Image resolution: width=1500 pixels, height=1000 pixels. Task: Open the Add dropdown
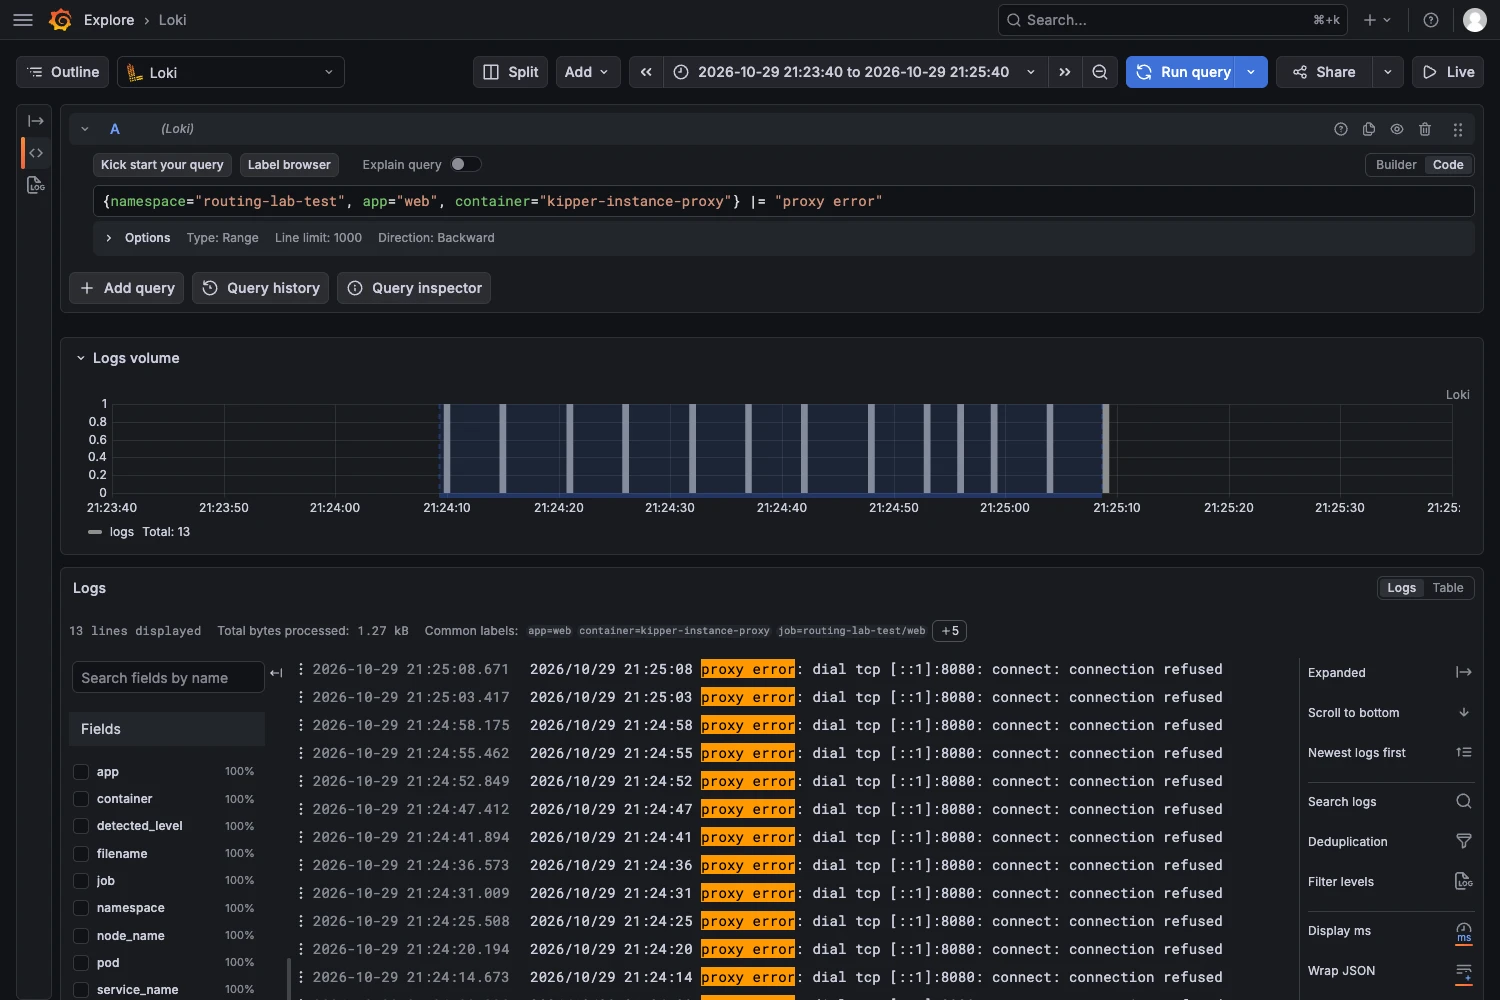(x=588, y=72)
